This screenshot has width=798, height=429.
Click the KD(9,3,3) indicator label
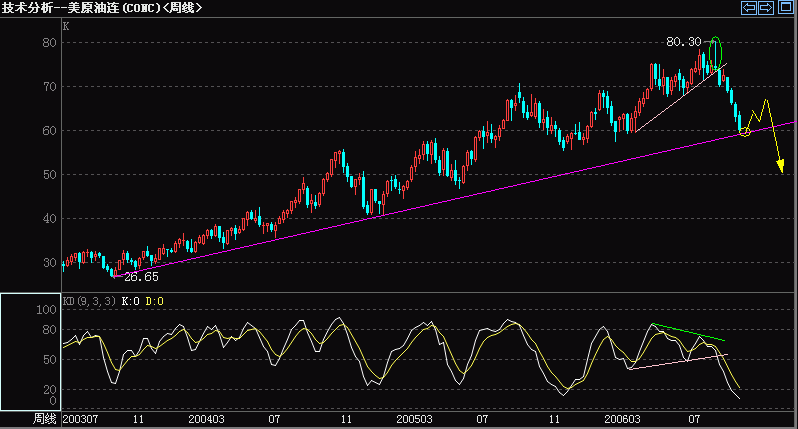pyautogui.click(x=89, y=300)
